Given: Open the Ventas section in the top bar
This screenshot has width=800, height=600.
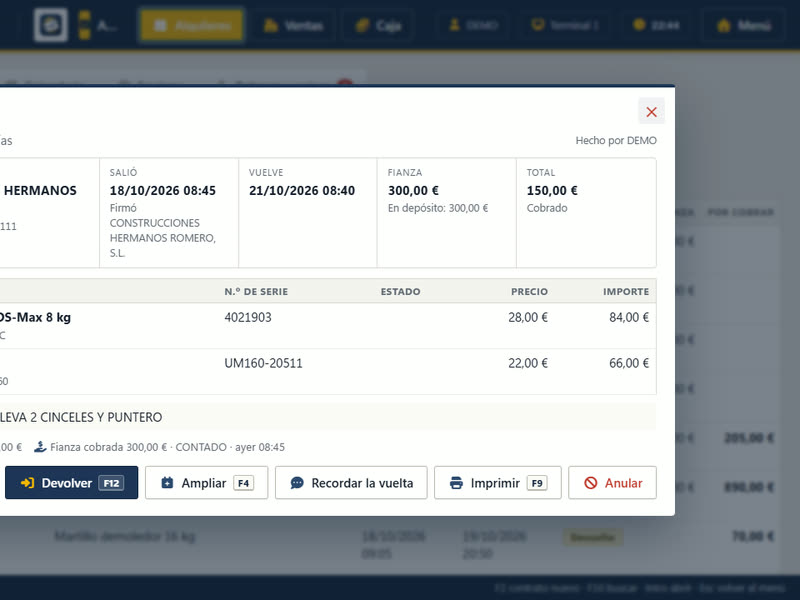Looking at the screenshot, I should click(294, 25).
